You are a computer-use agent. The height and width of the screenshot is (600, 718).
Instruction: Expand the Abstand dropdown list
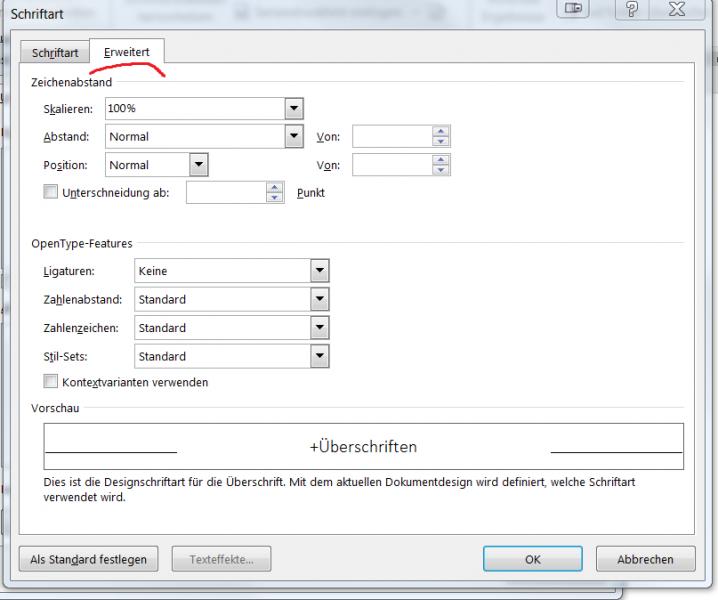(294, 136)
